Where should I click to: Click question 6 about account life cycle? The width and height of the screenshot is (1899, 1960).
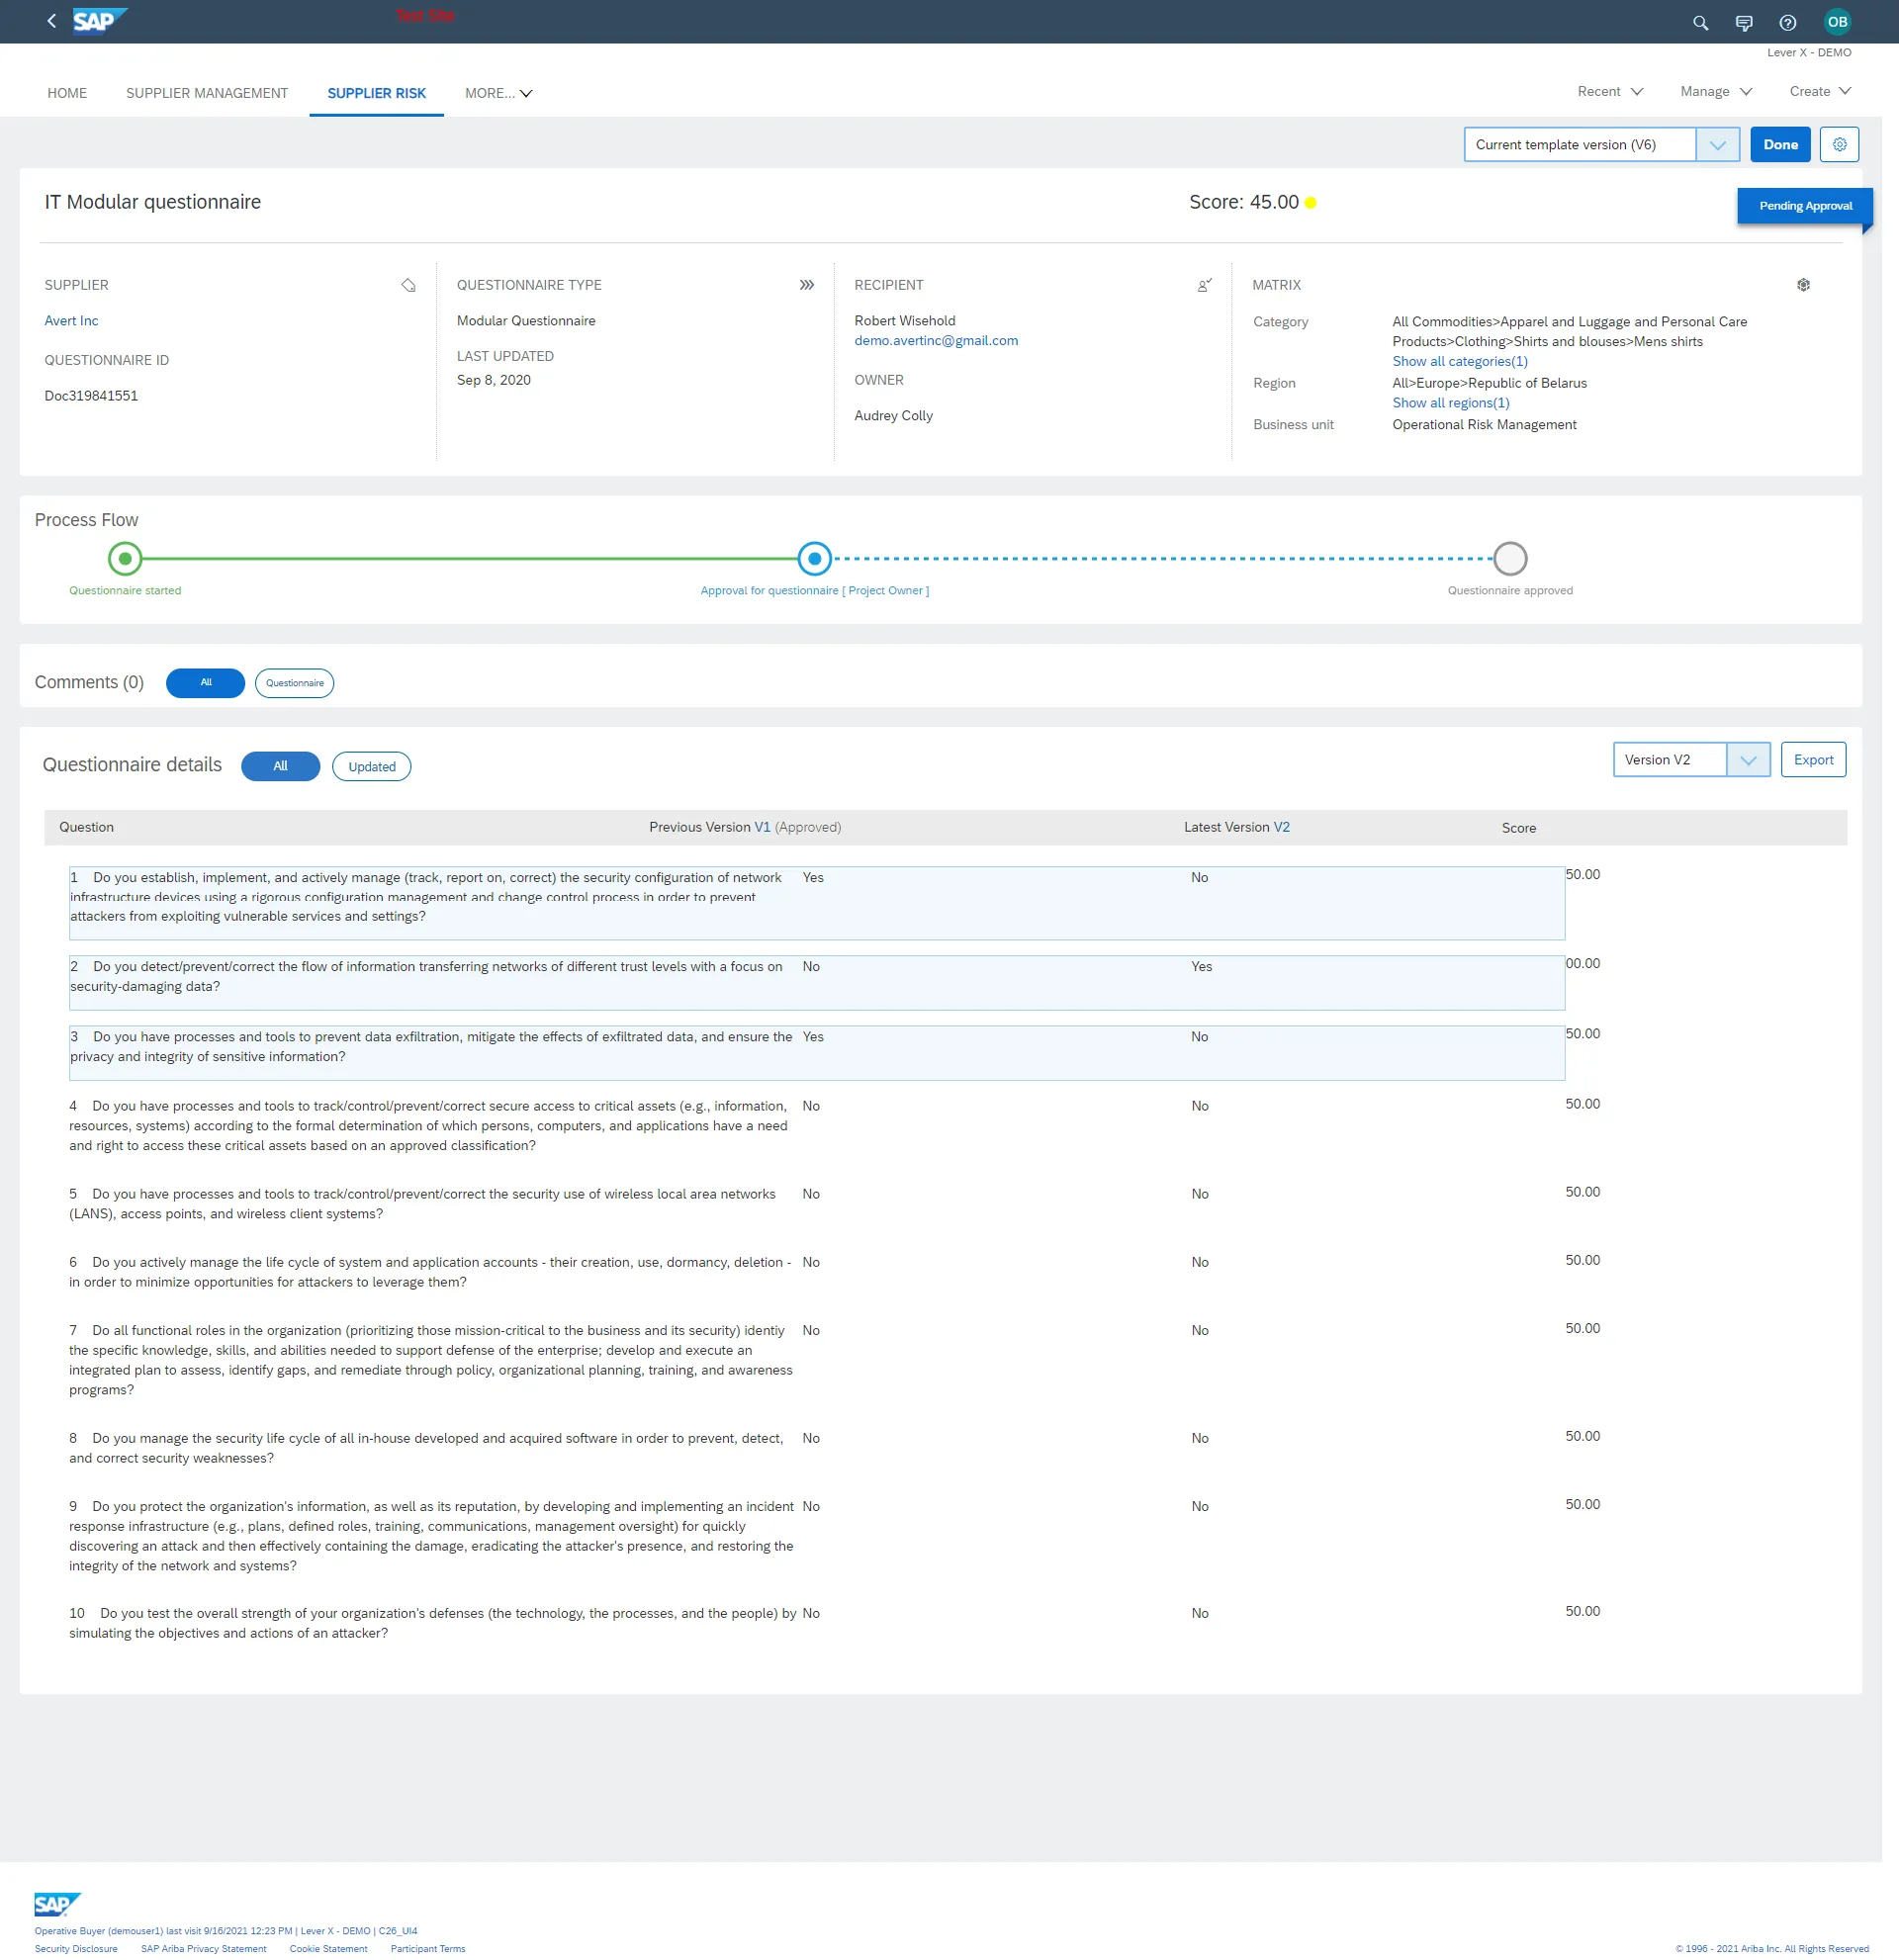pos(430,1273)
